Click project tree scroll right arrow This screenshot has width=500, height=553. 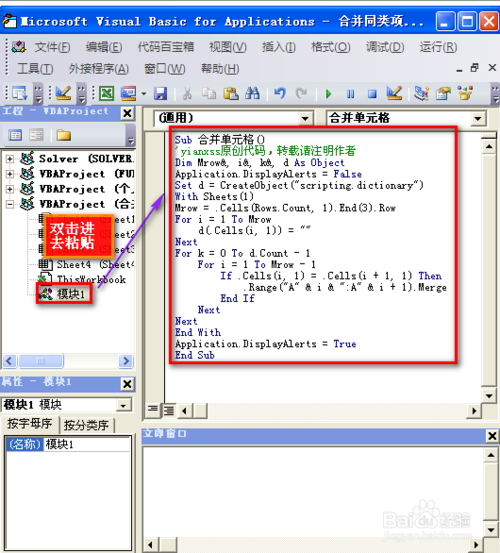click(125, 361)
